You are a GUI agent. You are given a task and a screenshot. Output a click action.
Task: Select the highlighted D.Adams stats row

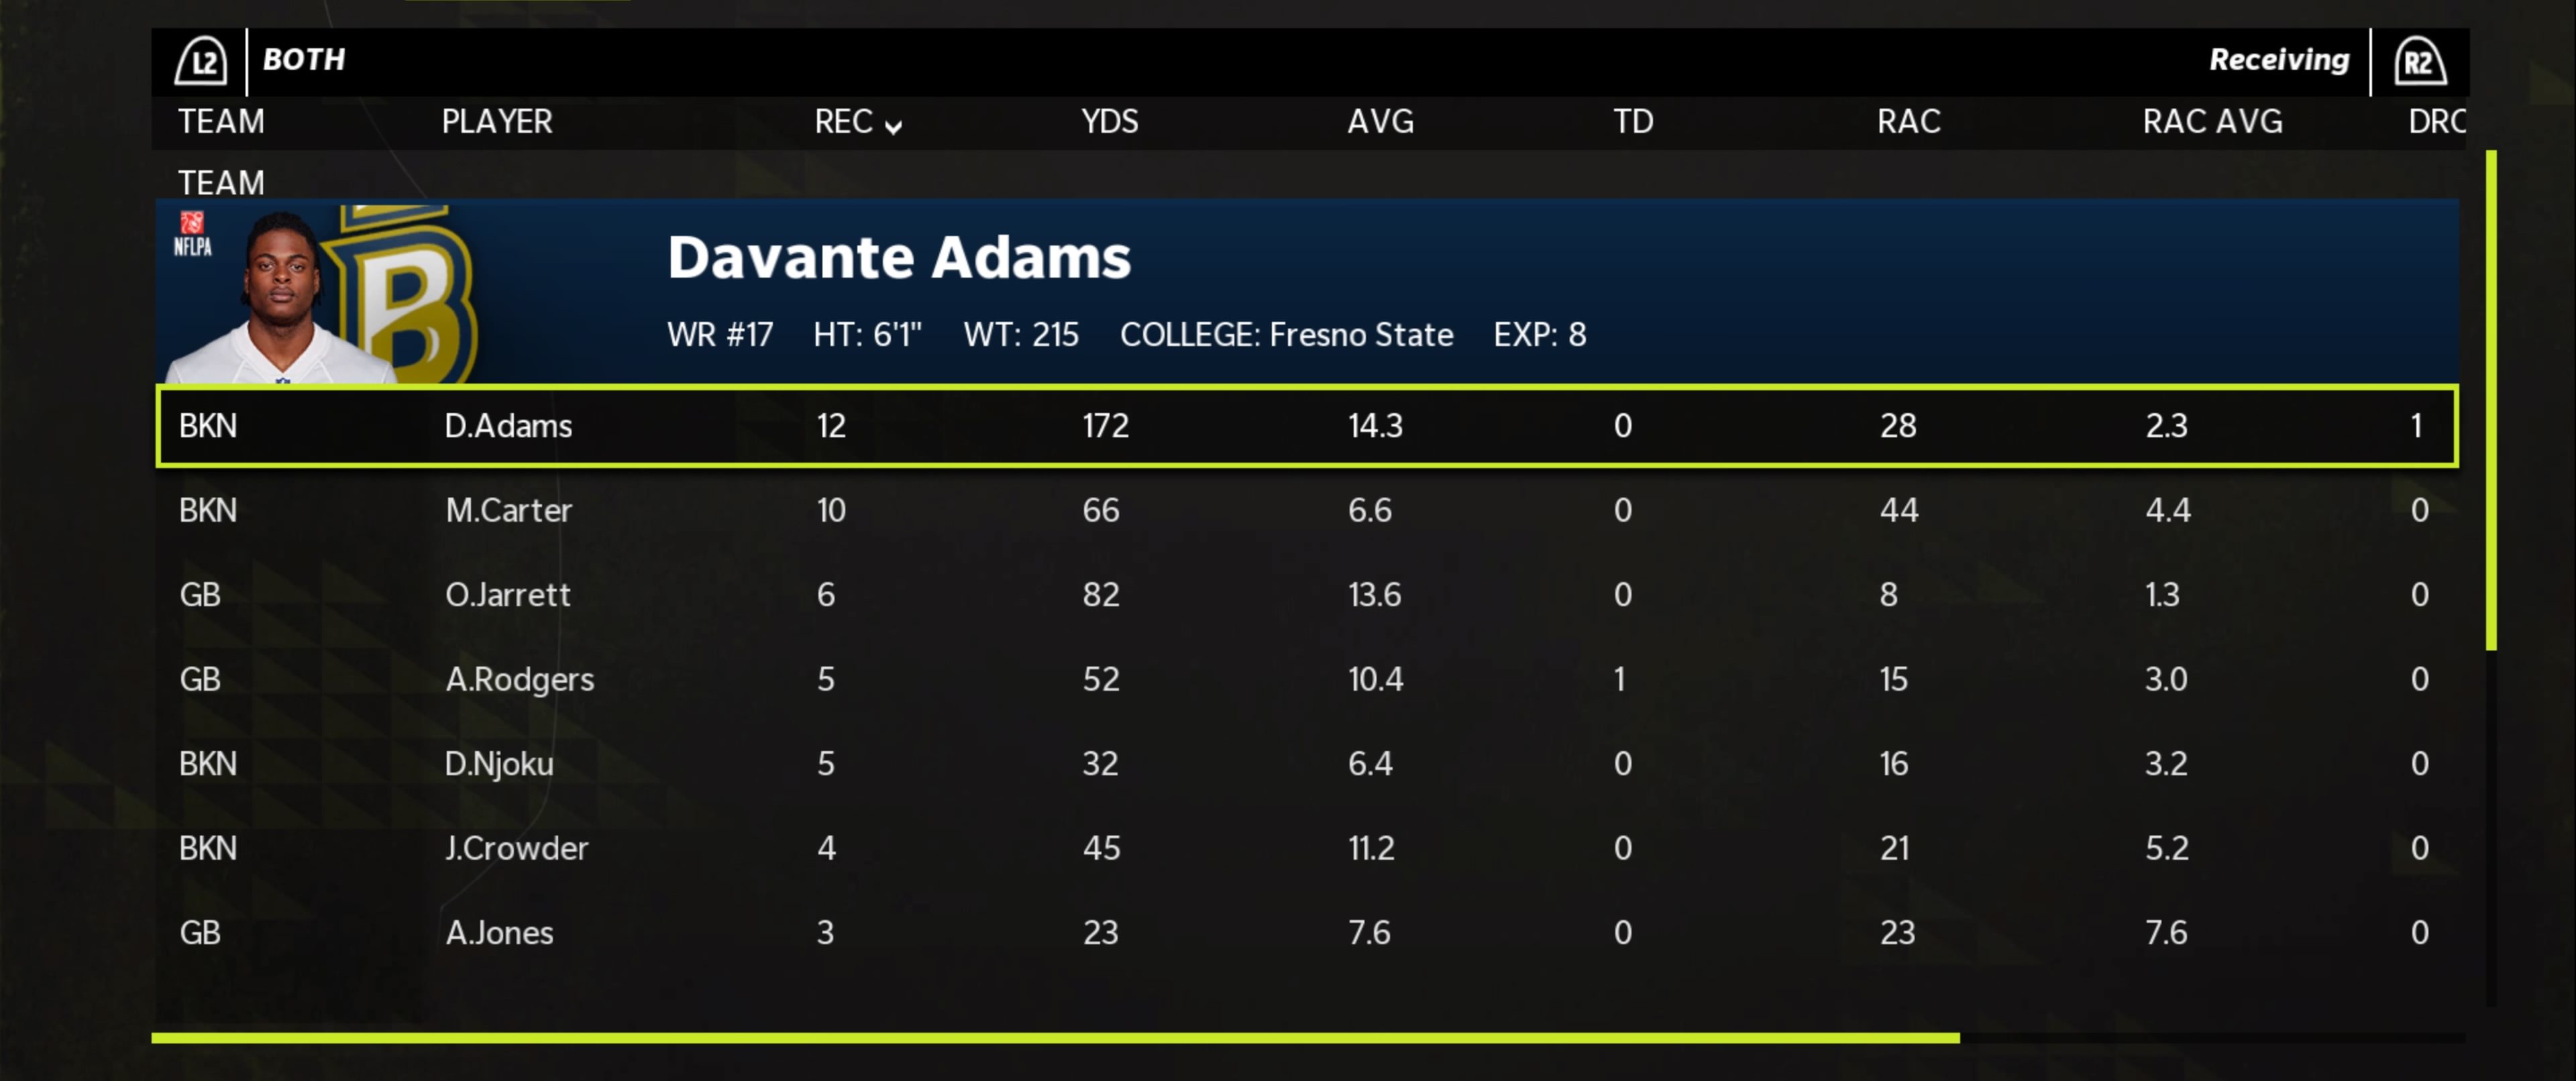pyautogui.click(x=1306, y=426)
